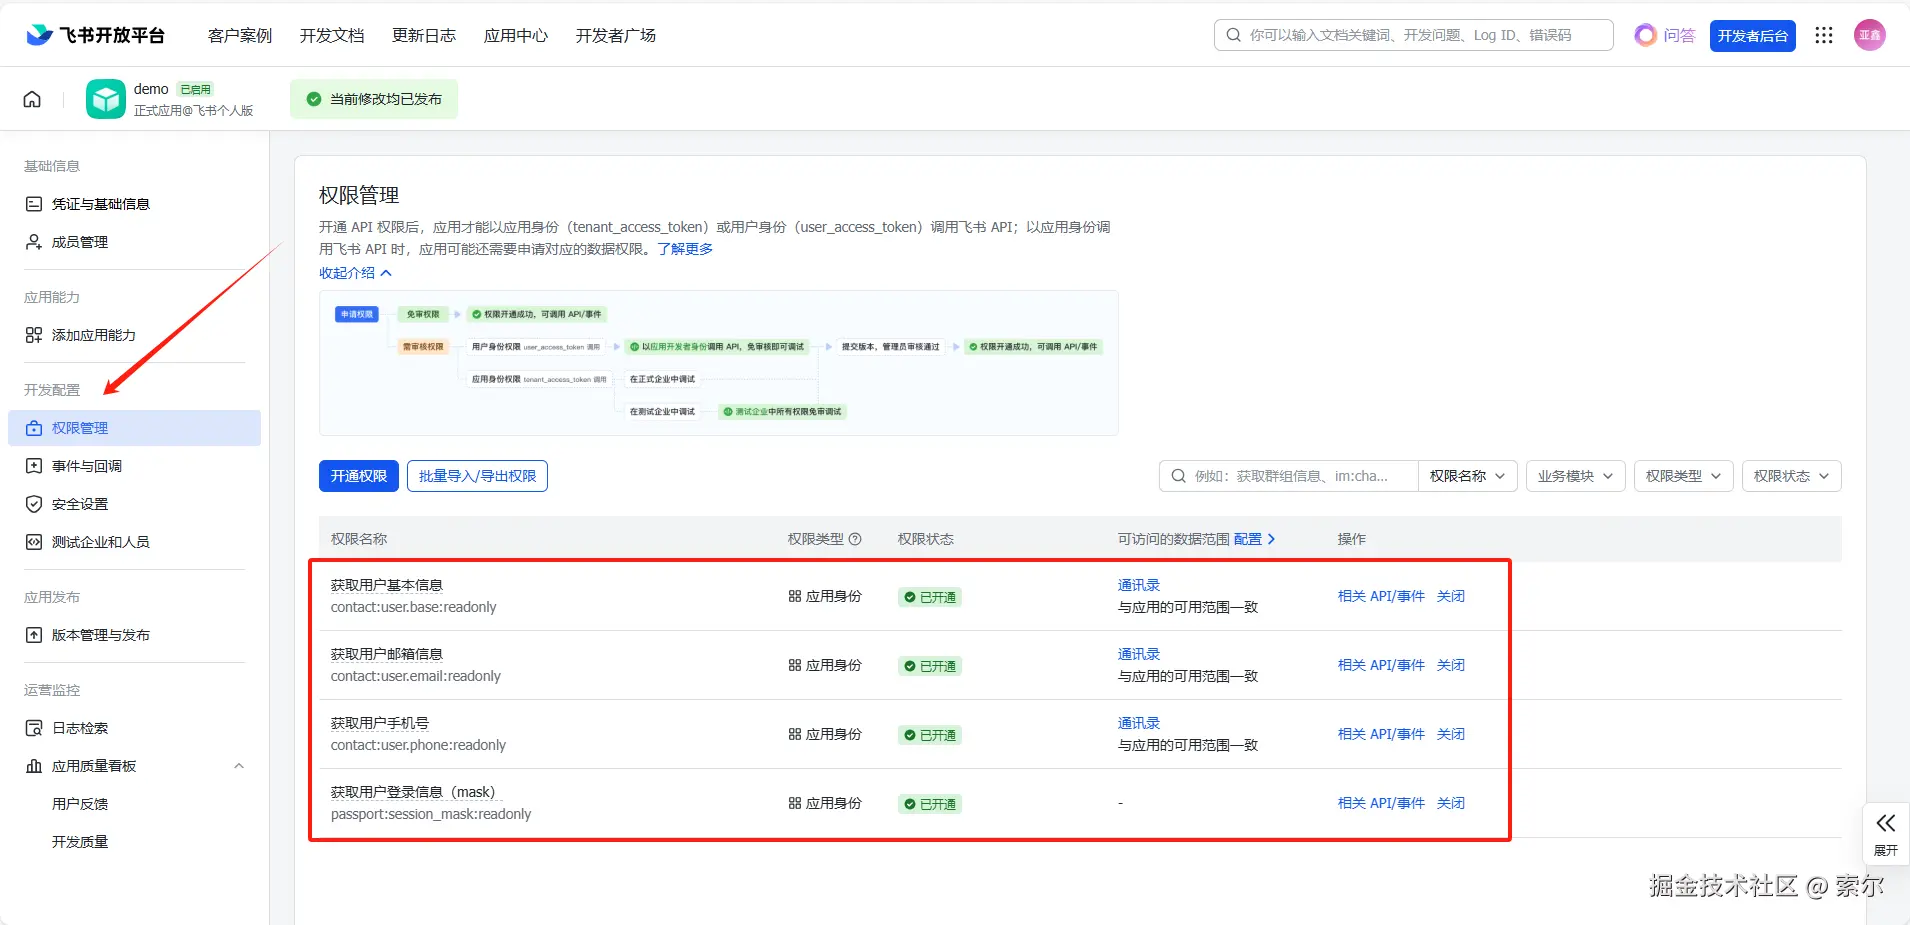1910x925 pixels.
Task: Click the 已开通 status of 获取用户基本信息
Action: coord(930,597)
